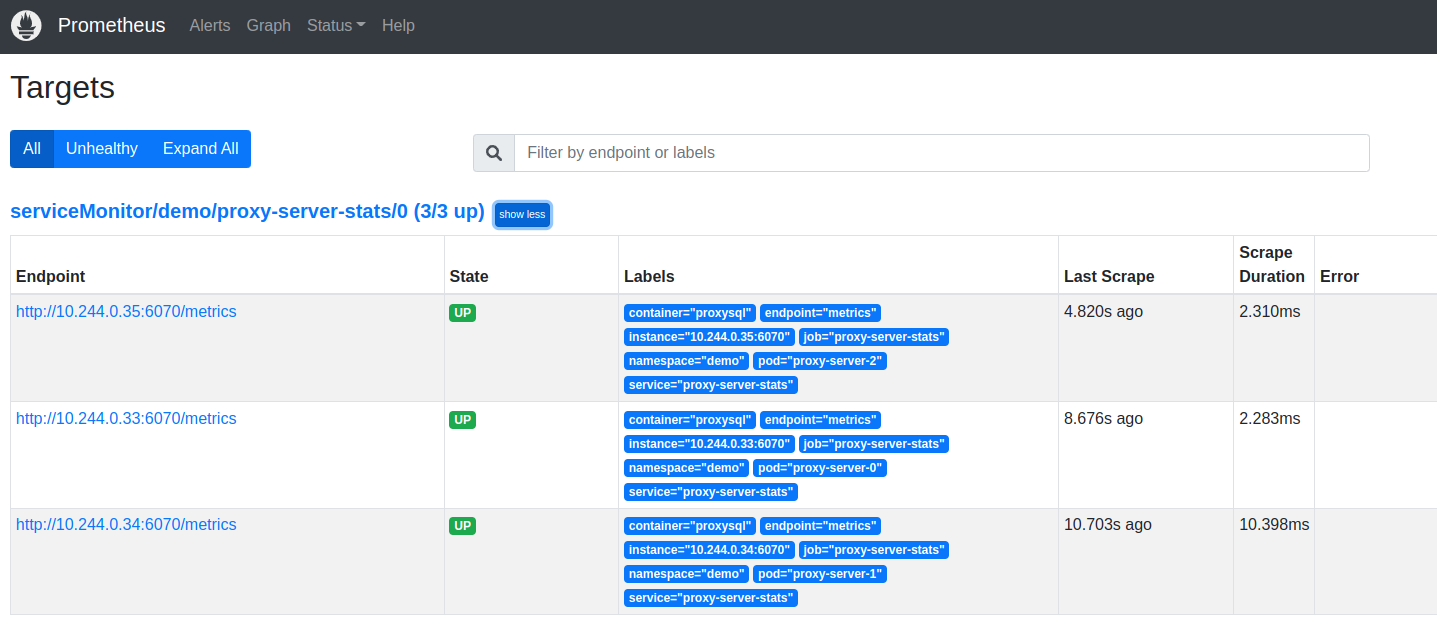This screenshot has height=635, width=1437.
Task: Open the 10.244.0.35:6070 metrics endpoint
Action: [x=126, y=312]
